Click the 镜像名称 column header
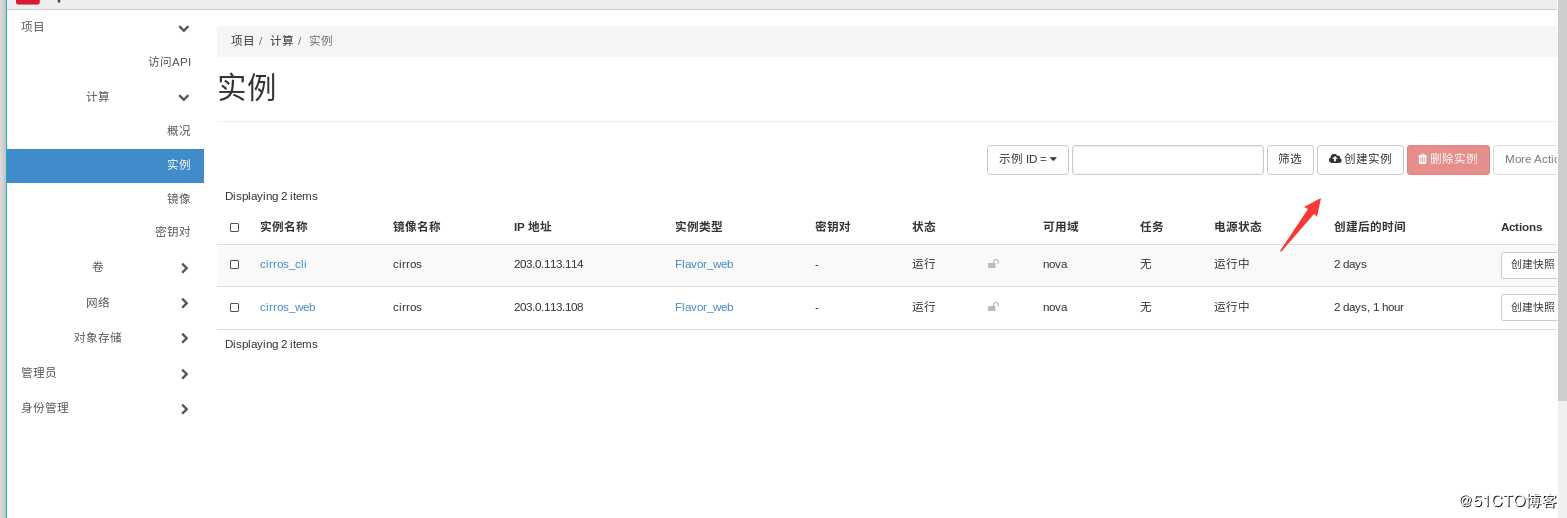The height and width of the screenshot is (518, 1567). [x=417, y=227]
